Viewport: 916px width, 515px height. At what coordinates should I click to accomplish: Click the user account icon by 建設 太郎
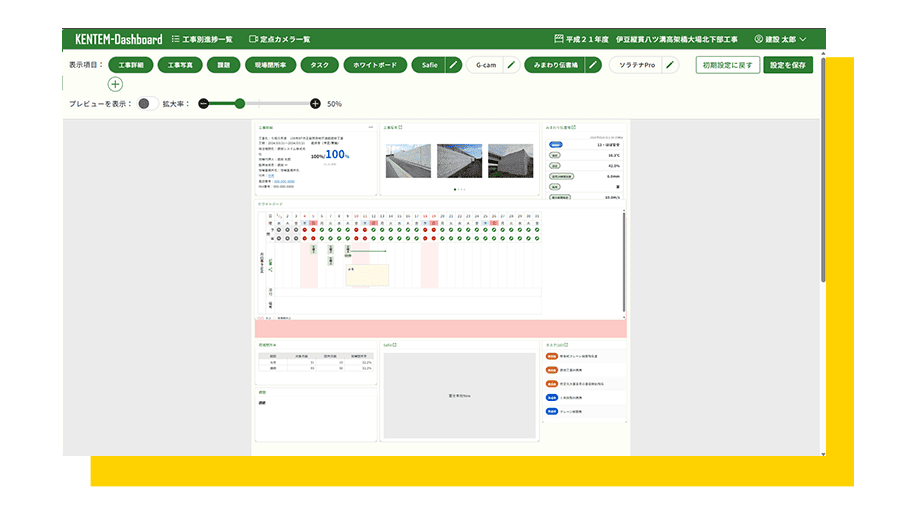pos(758,39)
